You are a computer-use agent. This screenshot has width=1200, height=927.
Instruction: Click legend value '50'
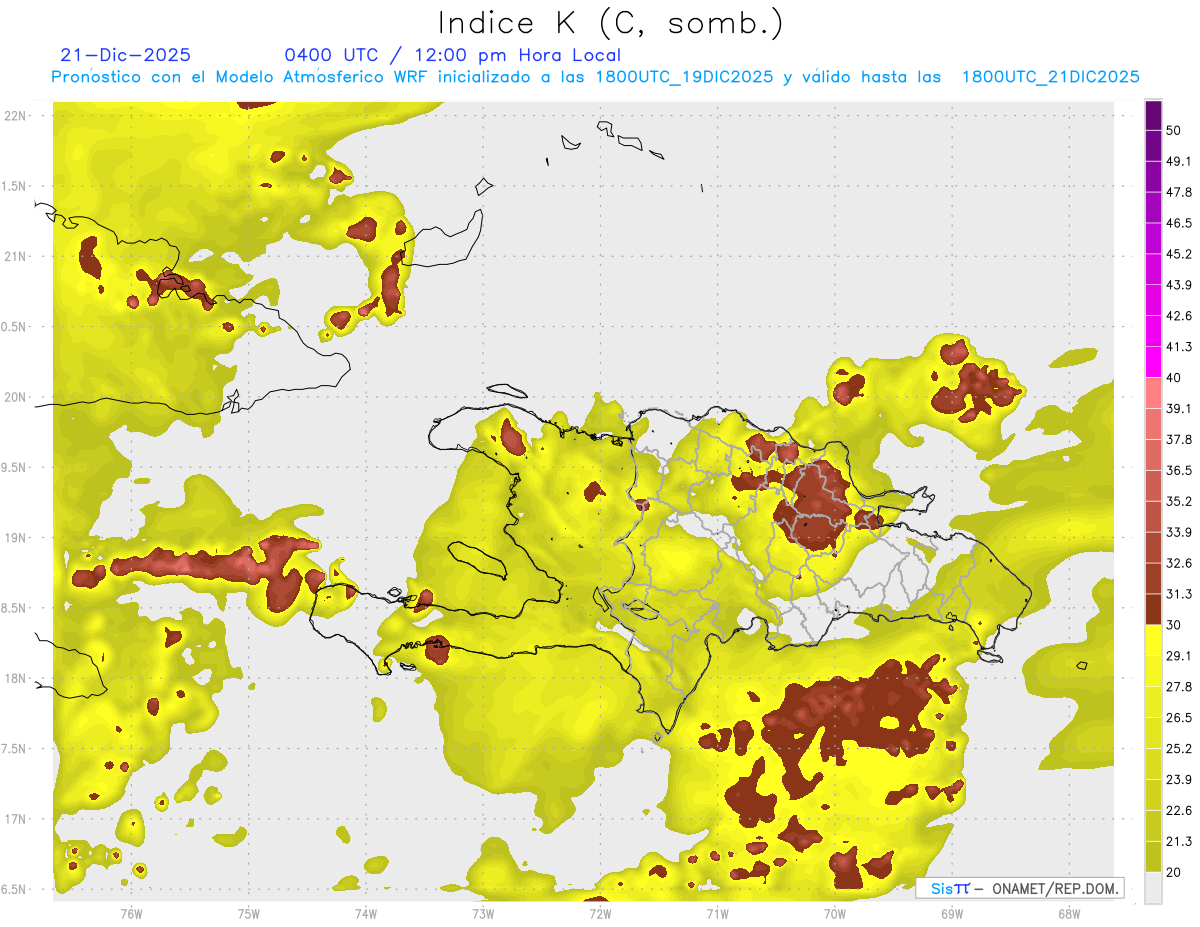click(1174, 130)
